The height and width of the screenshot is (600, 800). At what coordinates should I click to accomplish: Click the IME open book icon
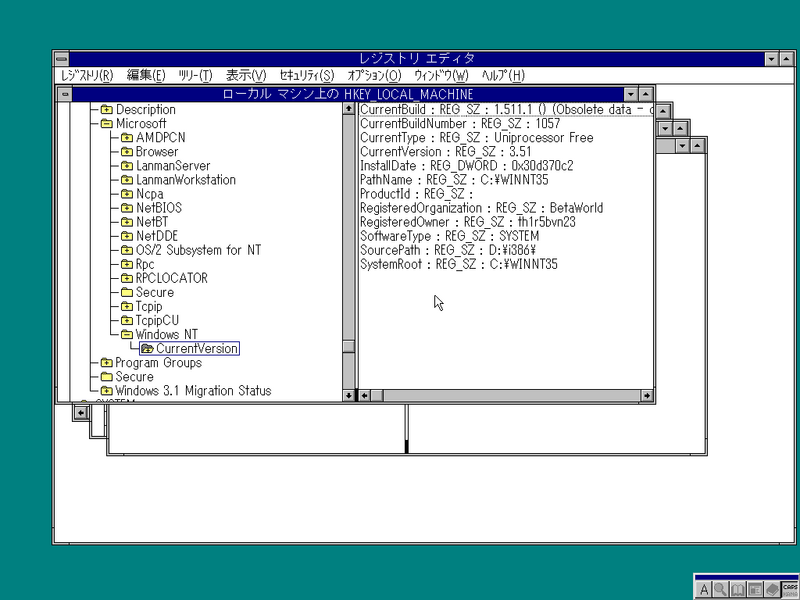(x=738, y=590)
